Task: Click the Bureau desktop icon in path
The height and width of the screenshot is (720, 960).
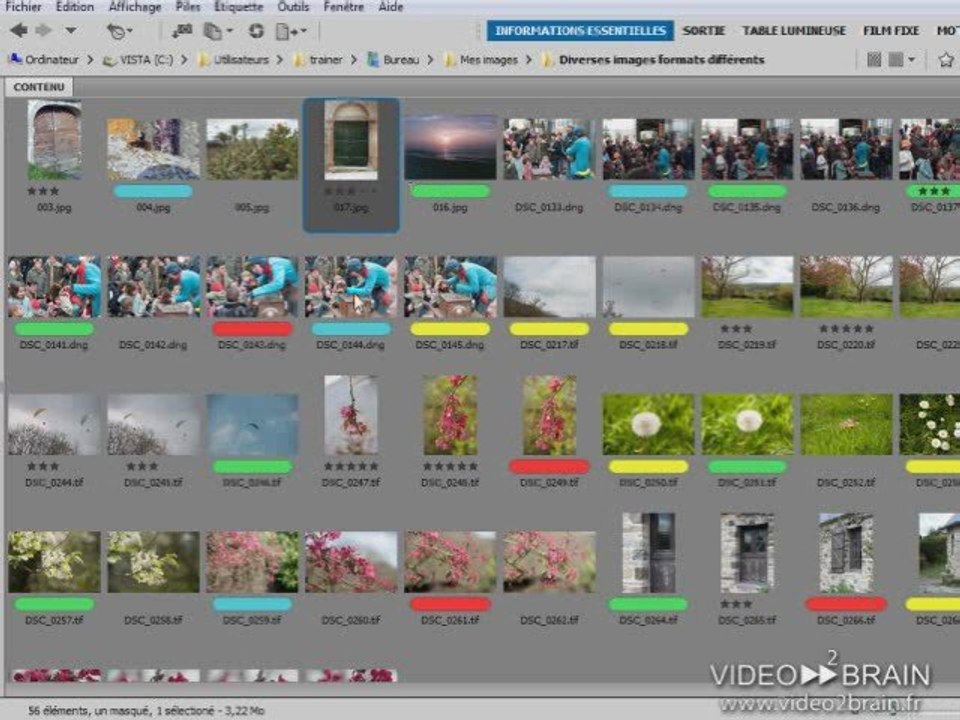Action: point(373,59)
